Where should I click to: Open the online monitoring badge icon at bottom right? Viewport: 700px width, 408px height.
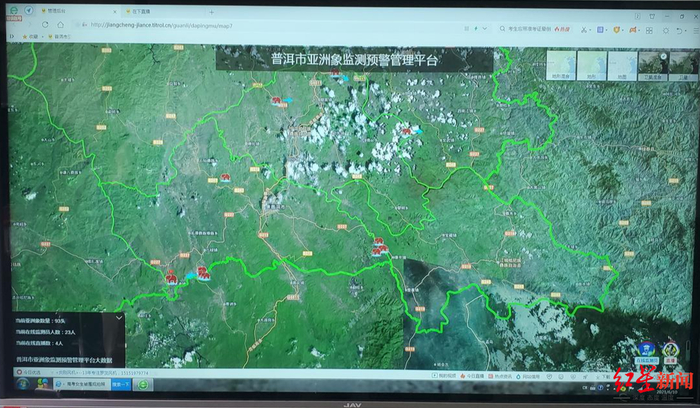(646, 353)
